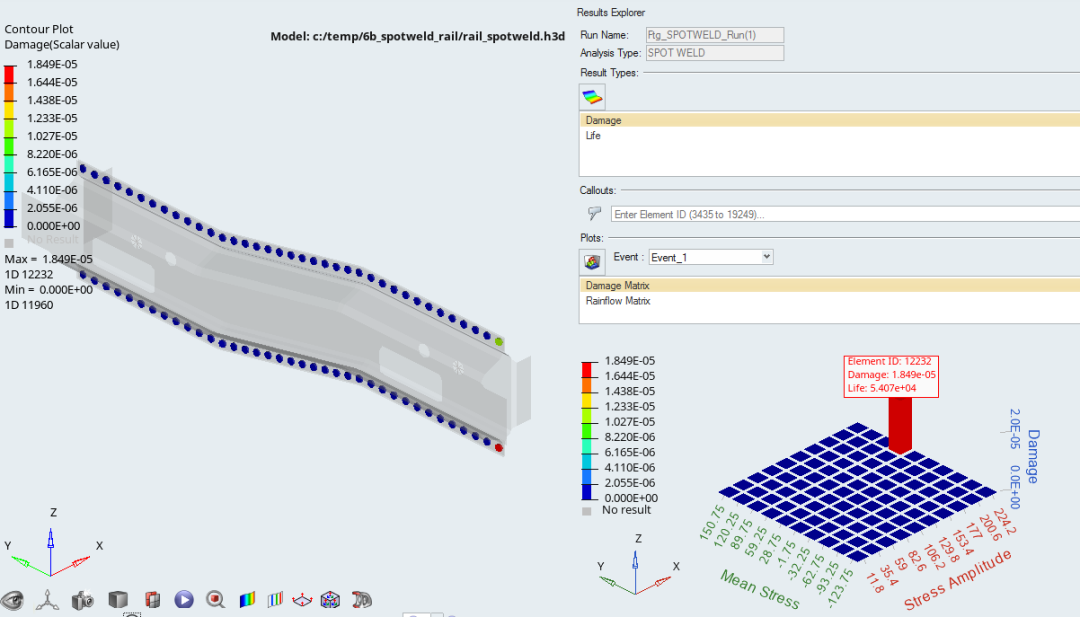Click the magnifier find-element icon

coord(215,600)
